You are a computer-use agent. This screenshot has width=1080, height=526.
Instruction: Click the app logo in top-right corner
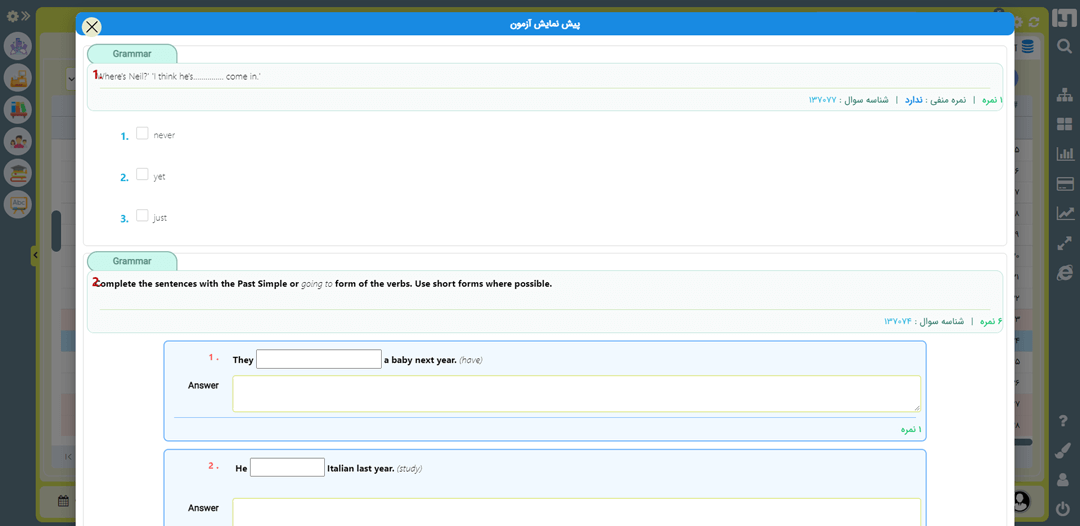(x=1063, y=19)
